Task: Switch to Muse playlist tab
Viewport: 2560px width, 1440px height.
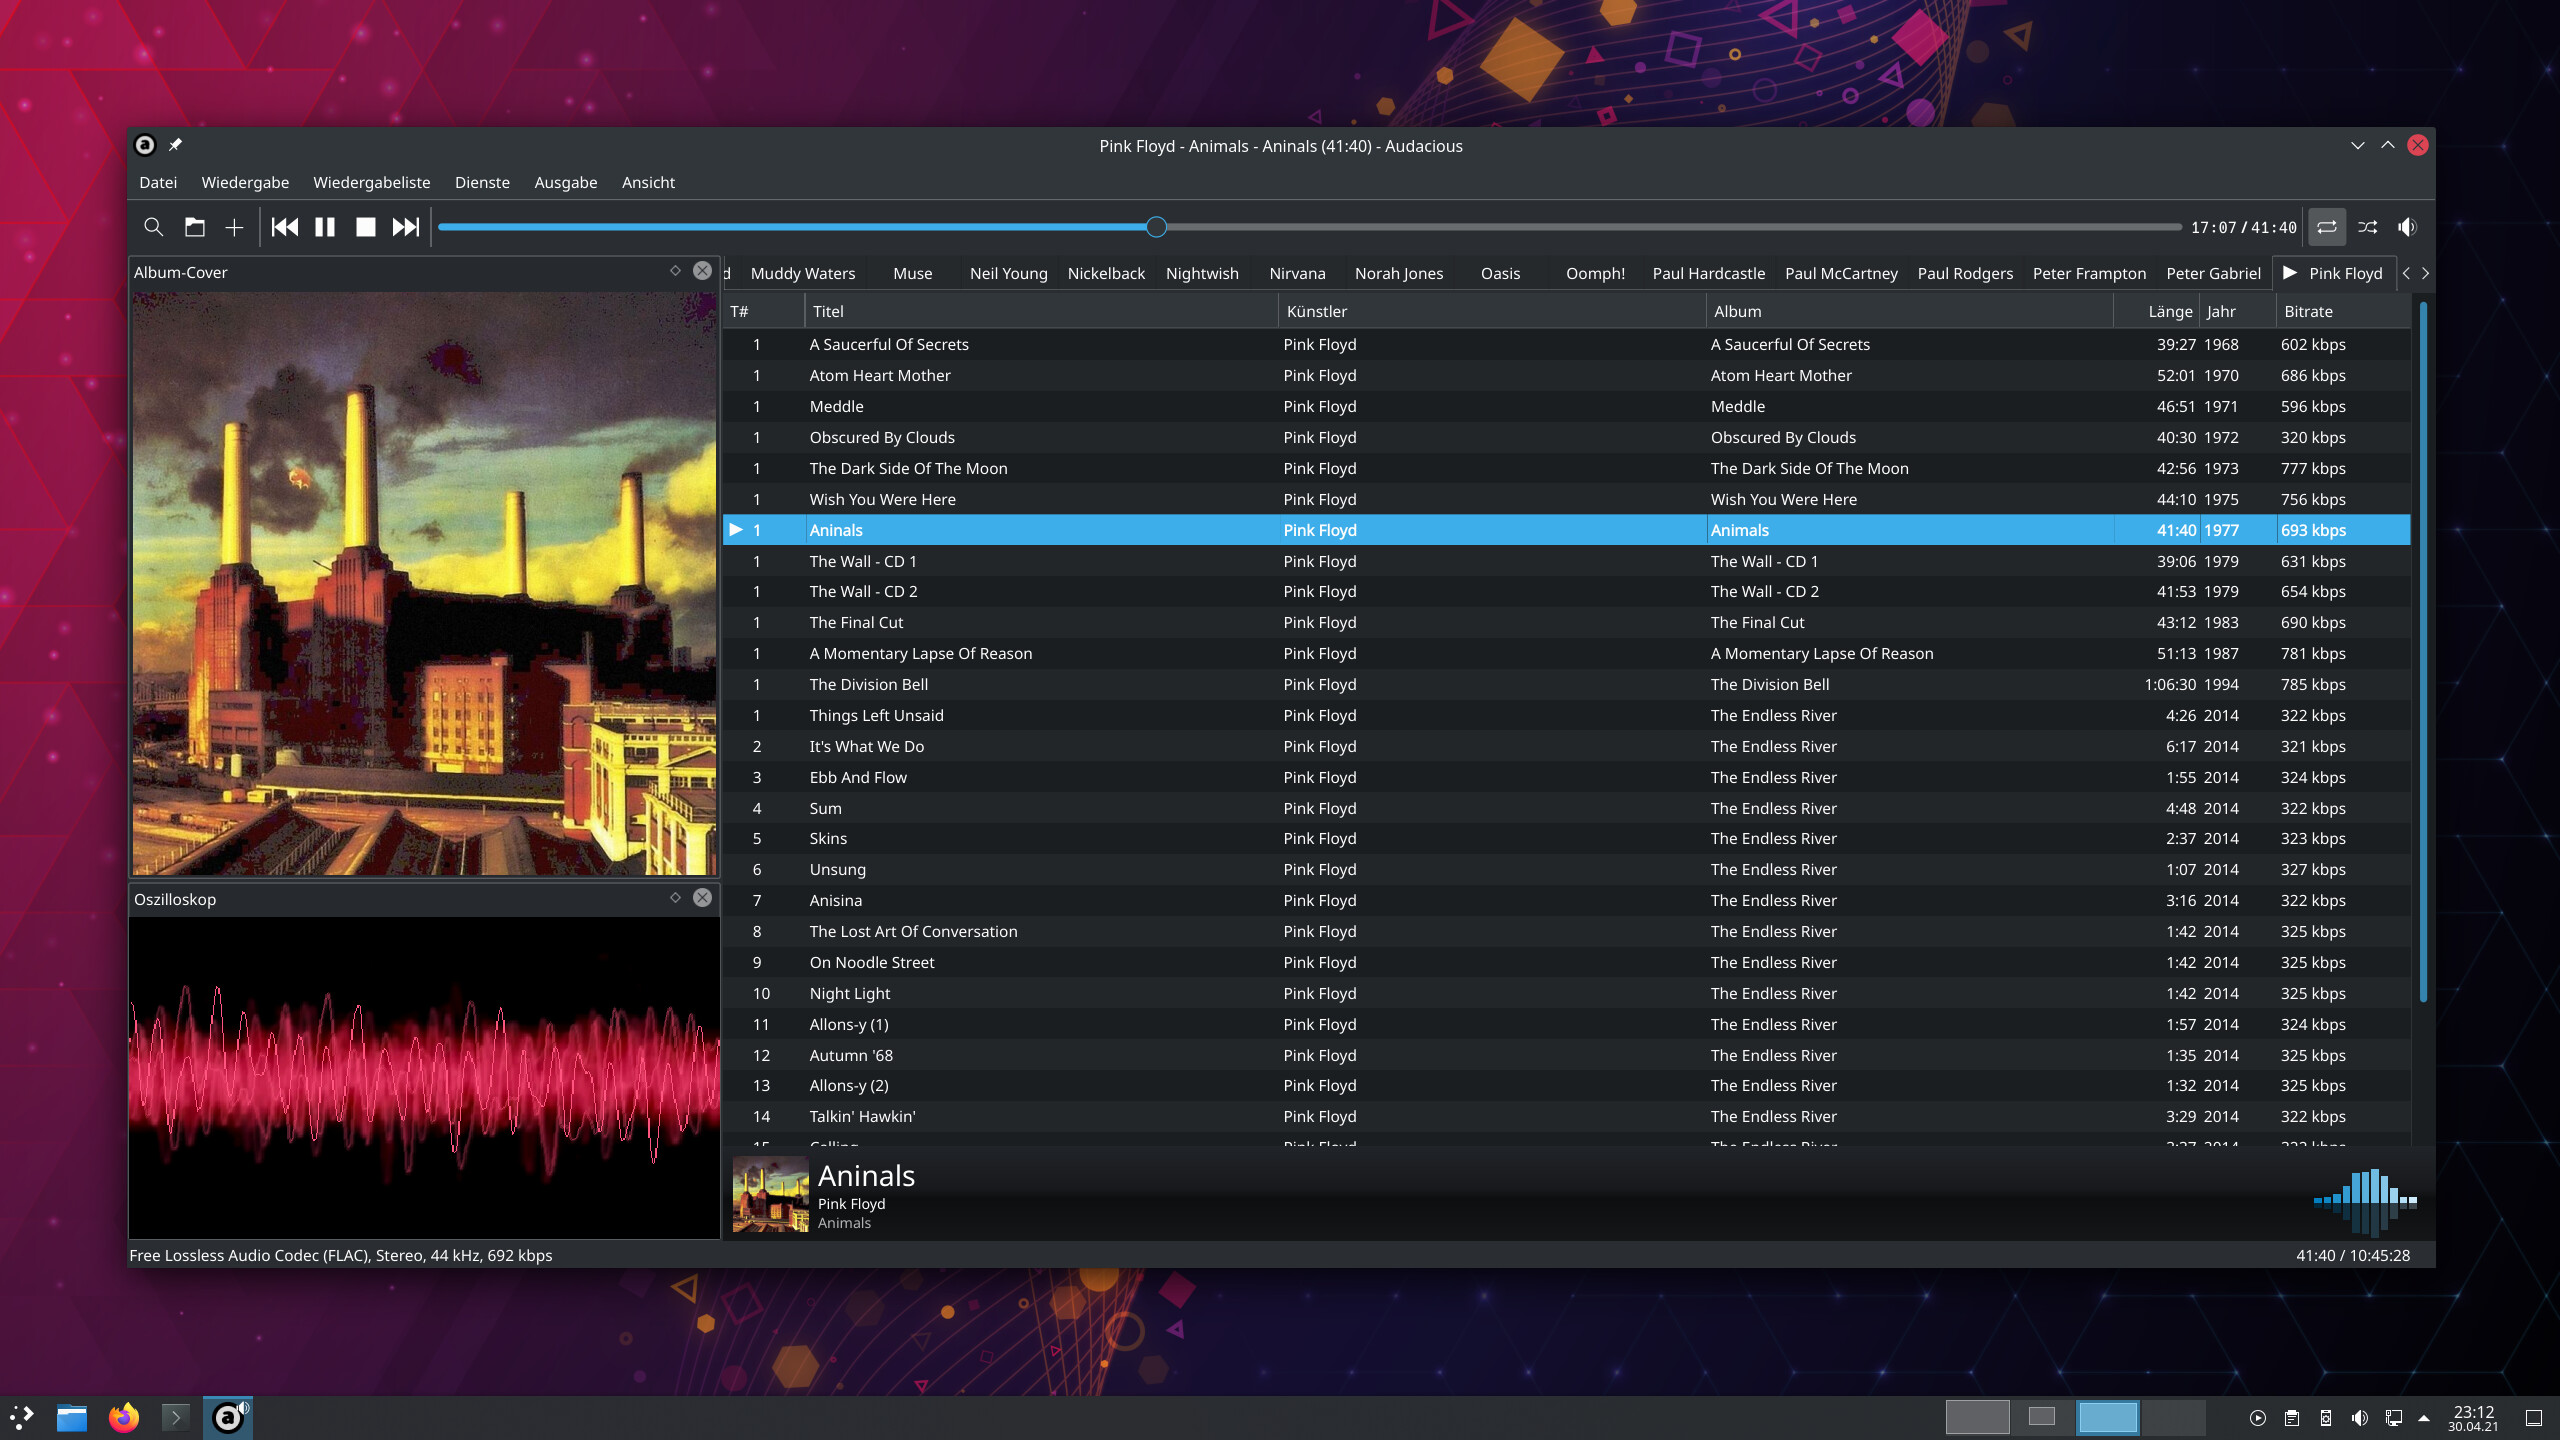Action: pyautogui.click(x=912, y=273)
